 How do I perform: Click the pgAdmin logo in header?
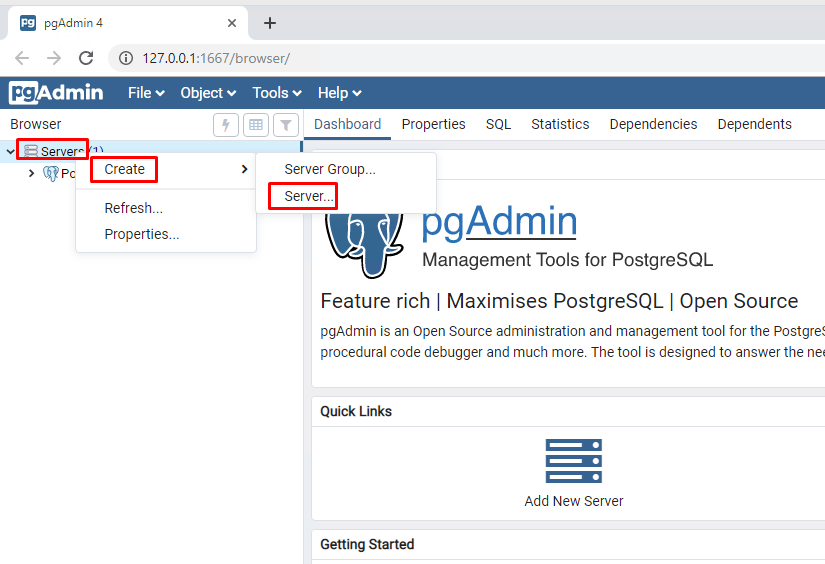click(56, 93)
